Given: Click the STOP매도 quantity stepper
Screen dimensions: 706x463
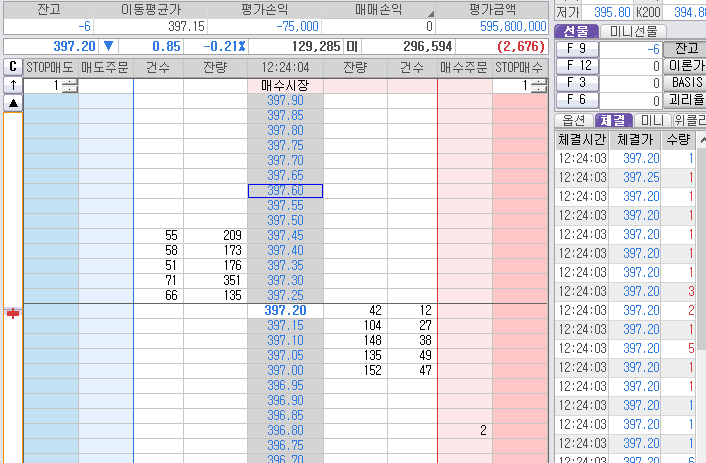Looking at the screenshot, I should click(x=69, y=85).
